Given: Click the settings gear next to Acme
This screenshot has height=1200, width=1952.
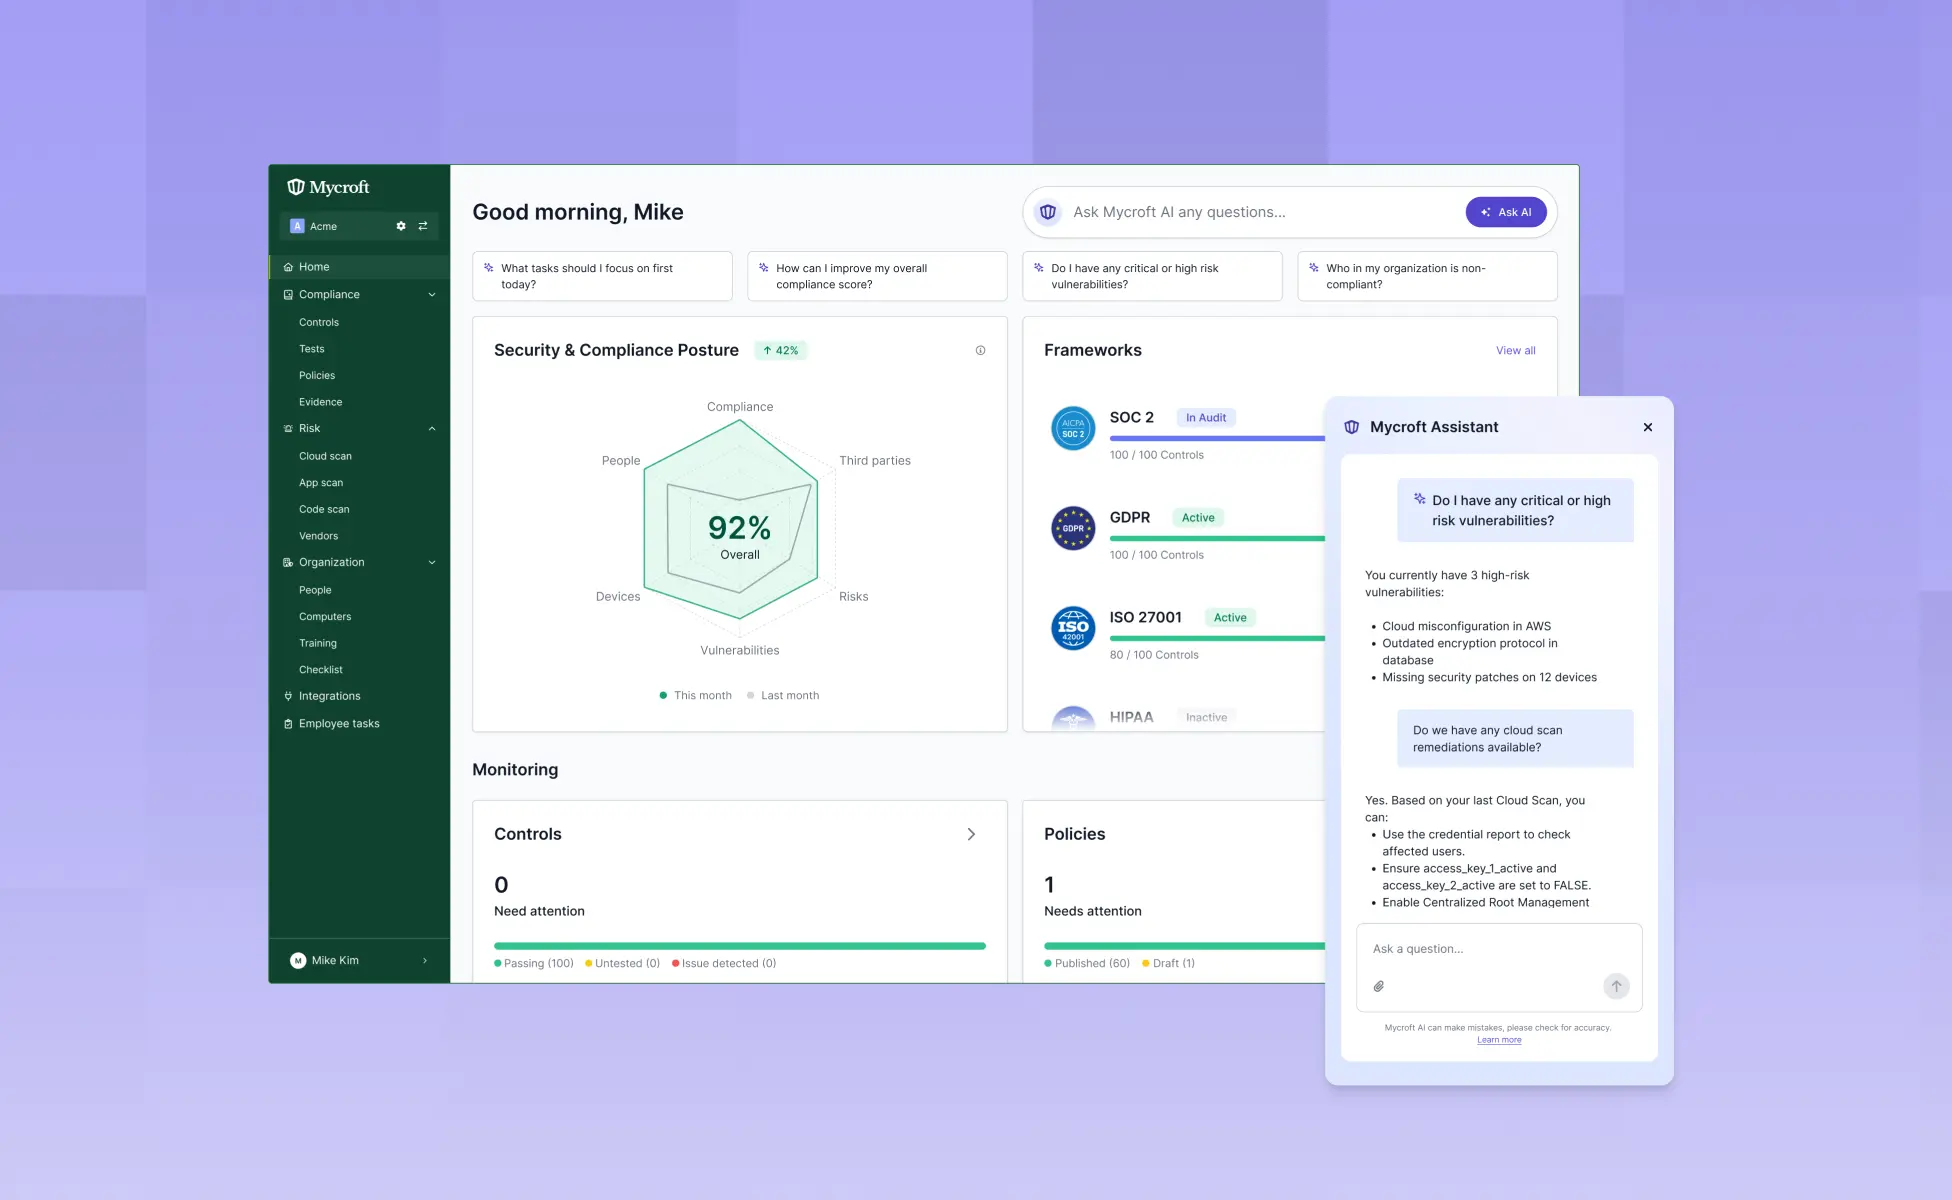Looking at the screenshot, I should point(401,226).
